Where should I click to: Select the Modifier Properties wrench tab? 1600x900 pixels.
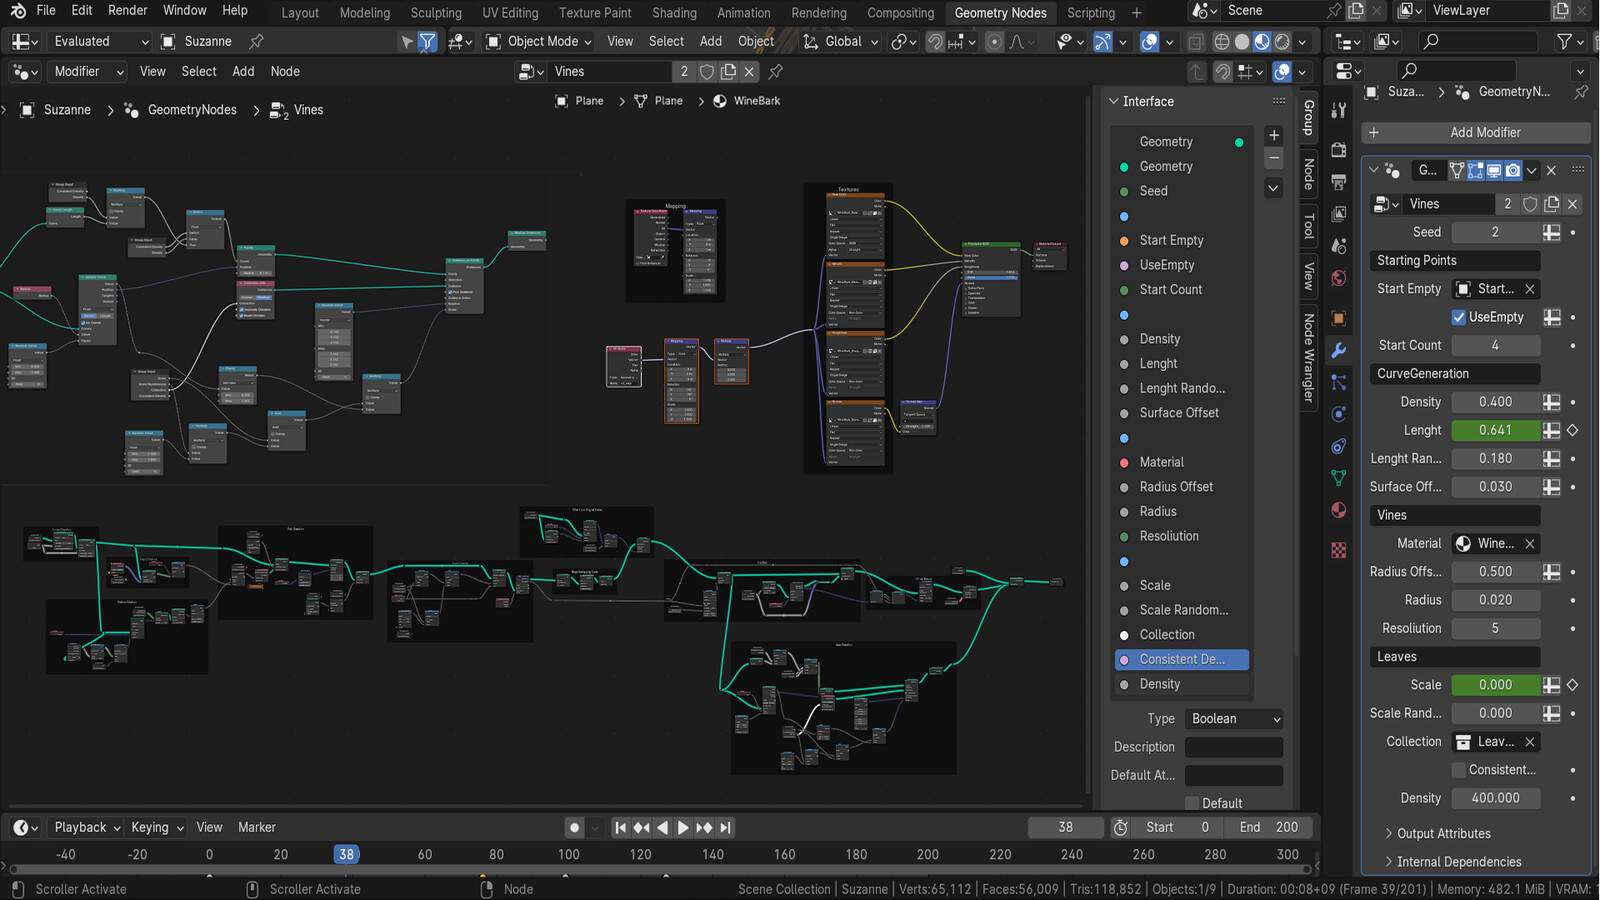point(1338,349)
